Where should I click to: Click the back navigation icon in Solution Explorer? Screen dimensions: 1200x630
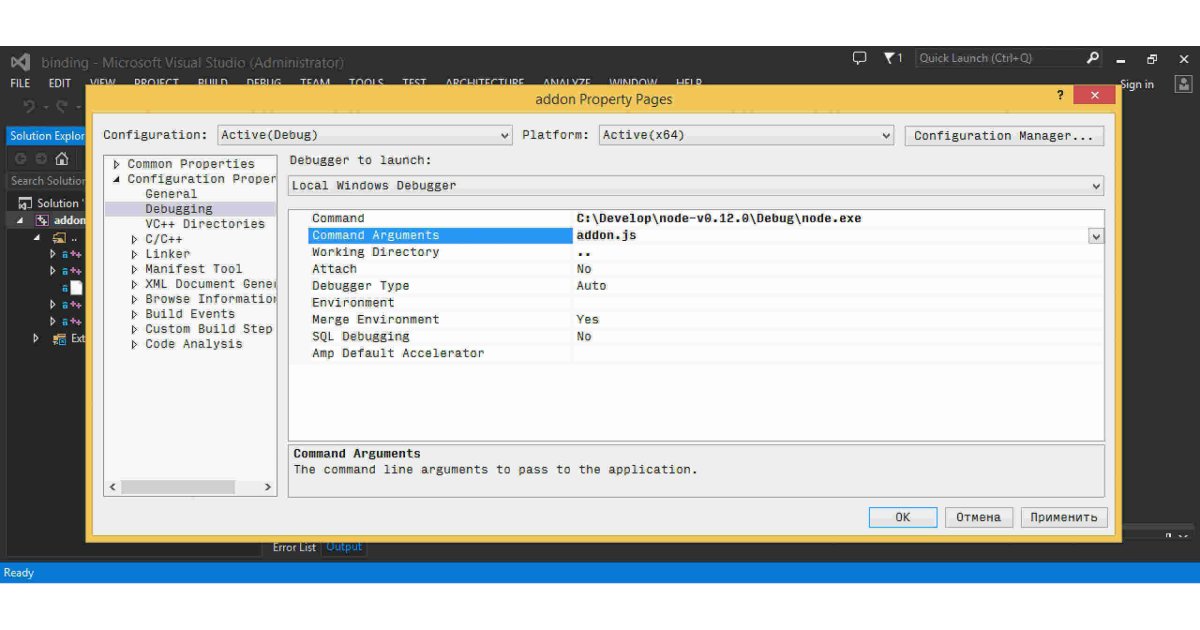(21, 159)
